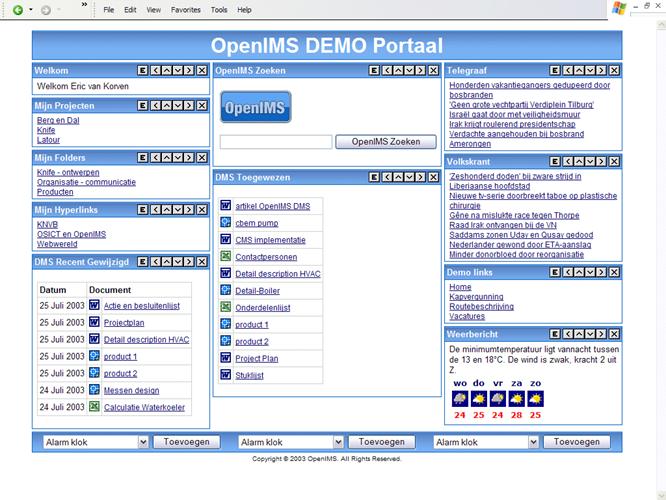Move the Mijn Folders panel up
The width and height of the screenshot is (666, 500).
pyautogui.click(x=166, y=157)
